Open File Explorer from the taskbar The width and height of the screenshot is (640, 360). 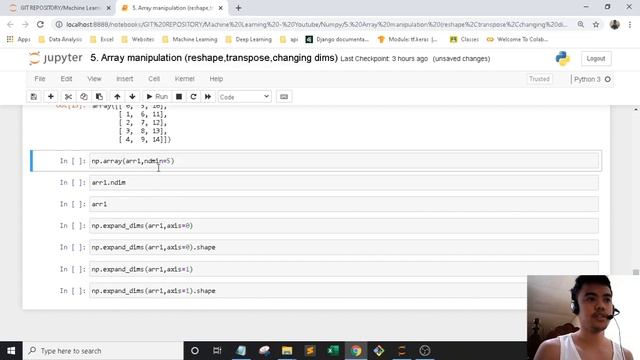click(x=287, y=351)
